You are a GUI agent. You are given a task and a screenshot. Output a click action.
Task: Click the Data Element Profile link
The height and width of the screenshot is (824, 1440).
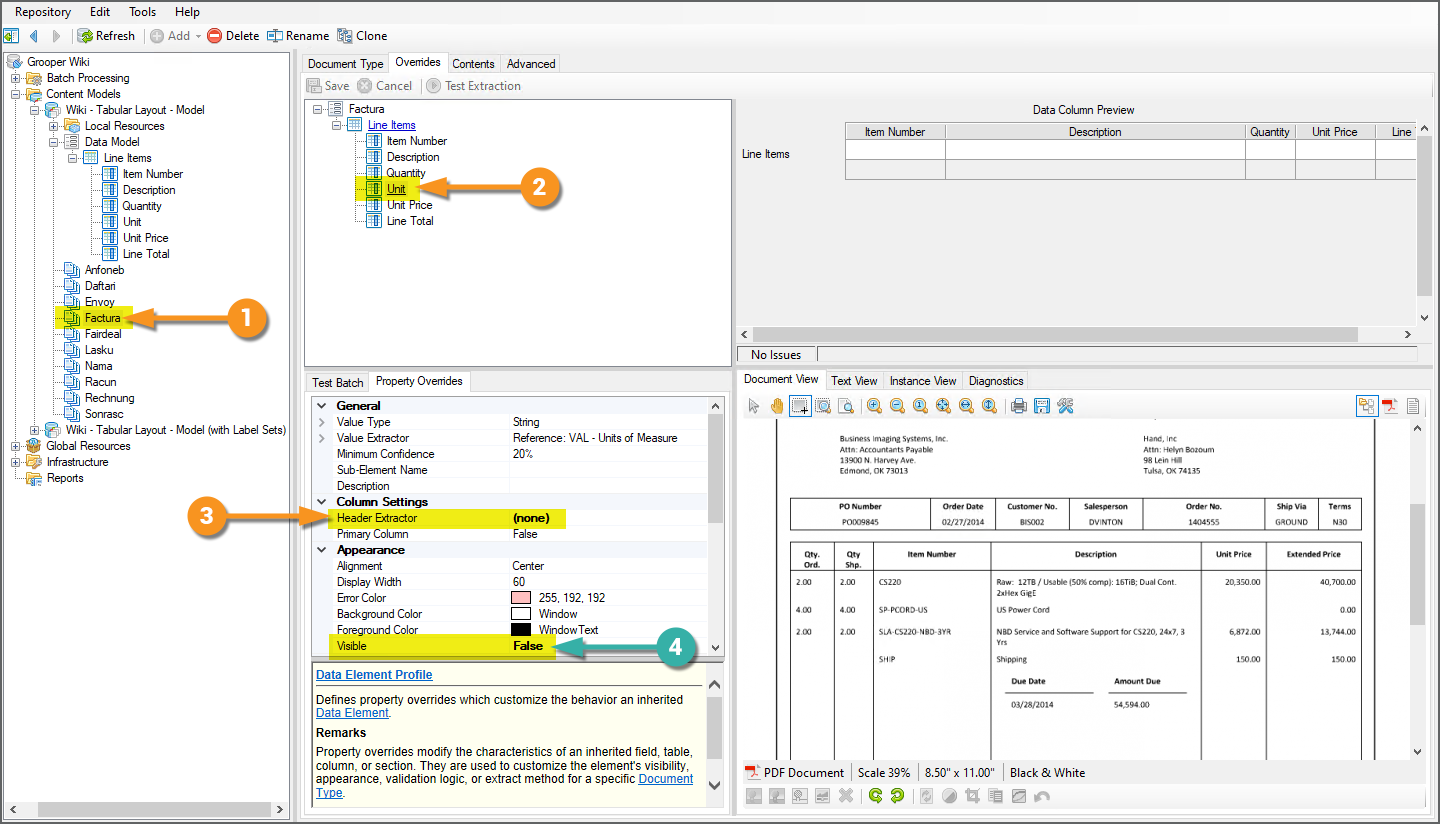tap(374, 675)
